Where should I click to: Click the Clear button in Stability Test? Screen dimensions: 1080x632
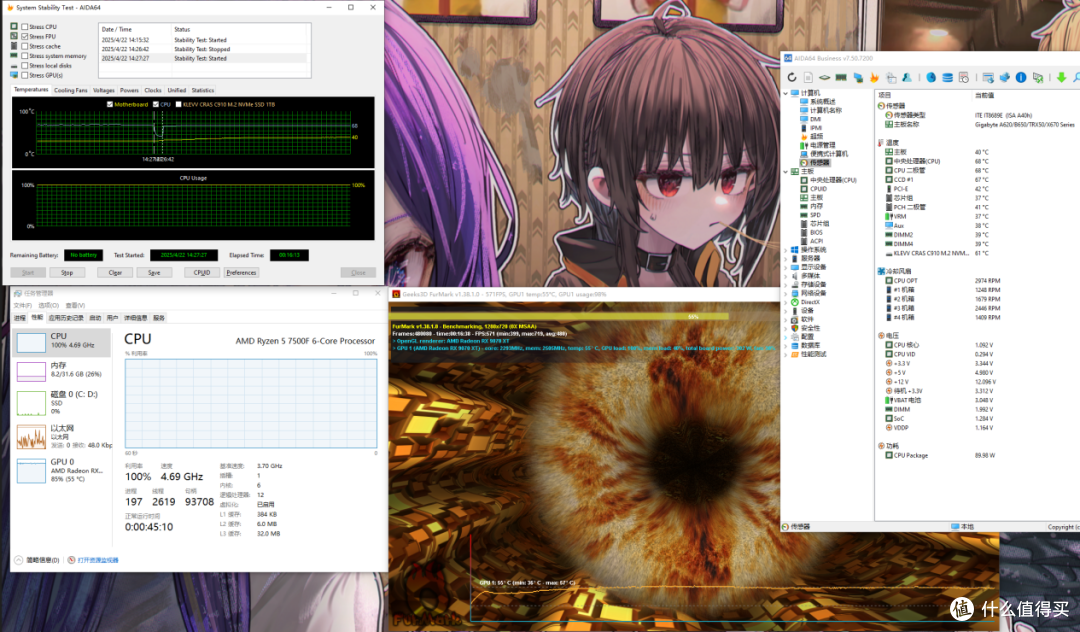[x=115, y=273]
